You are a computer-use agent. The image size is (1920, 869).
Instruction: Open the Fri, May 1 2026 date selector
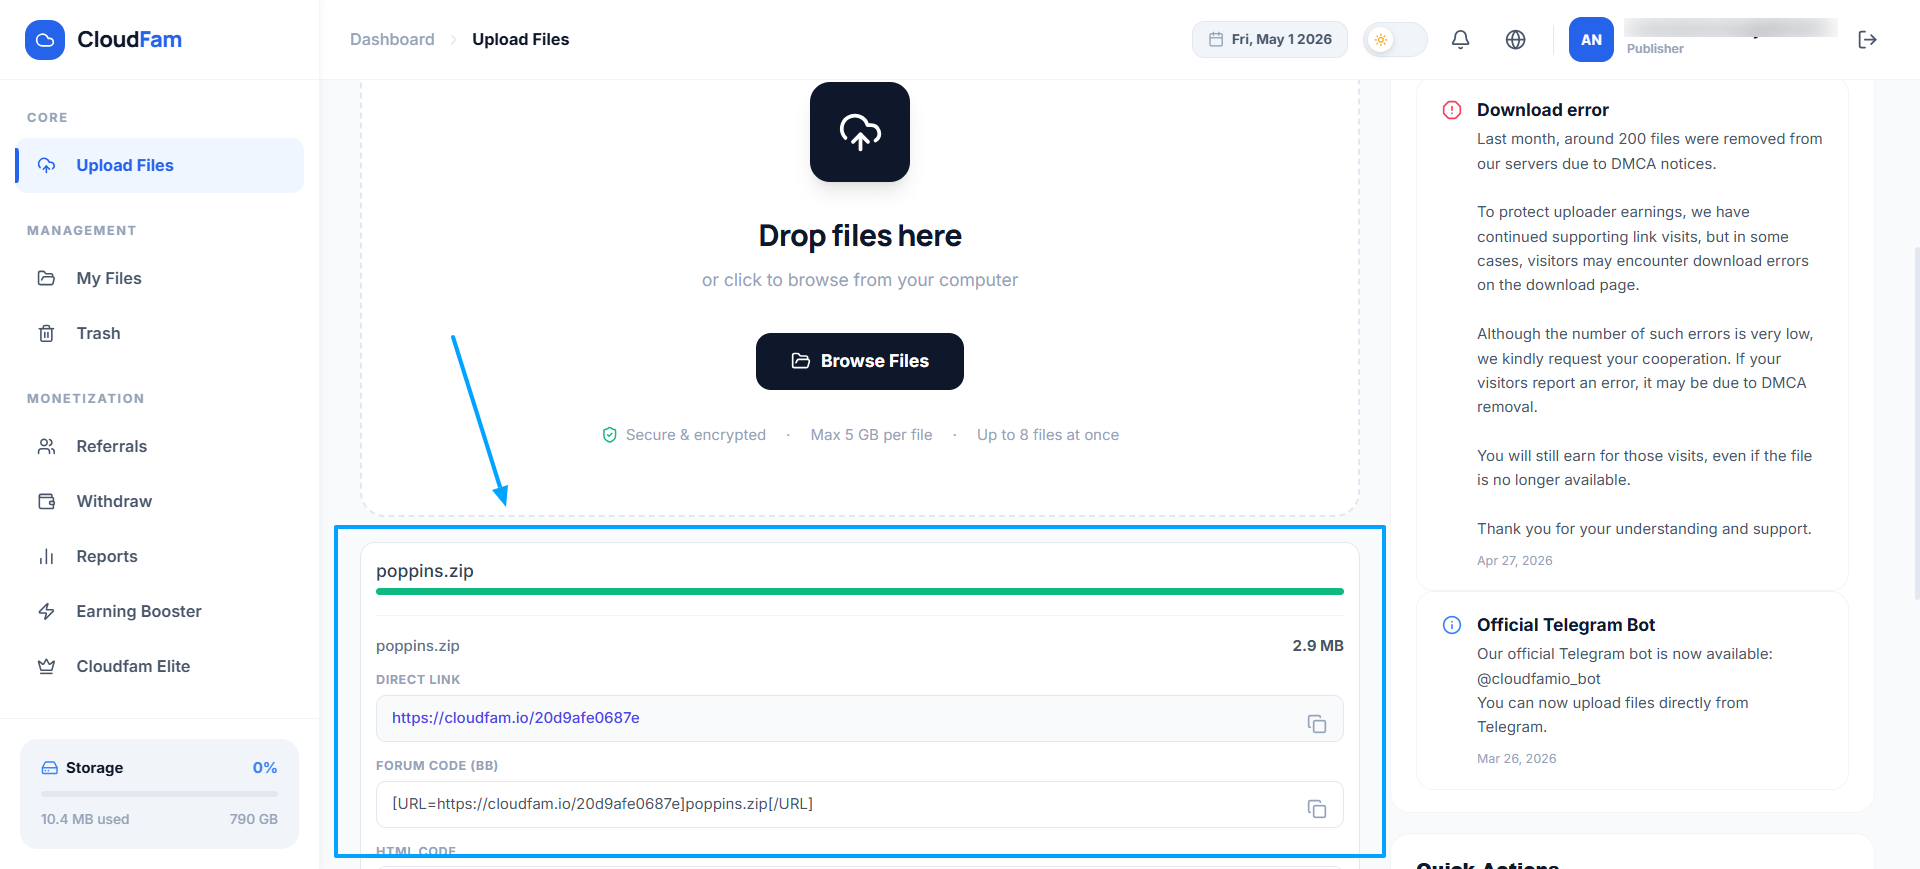click(x=1270, y=40)
